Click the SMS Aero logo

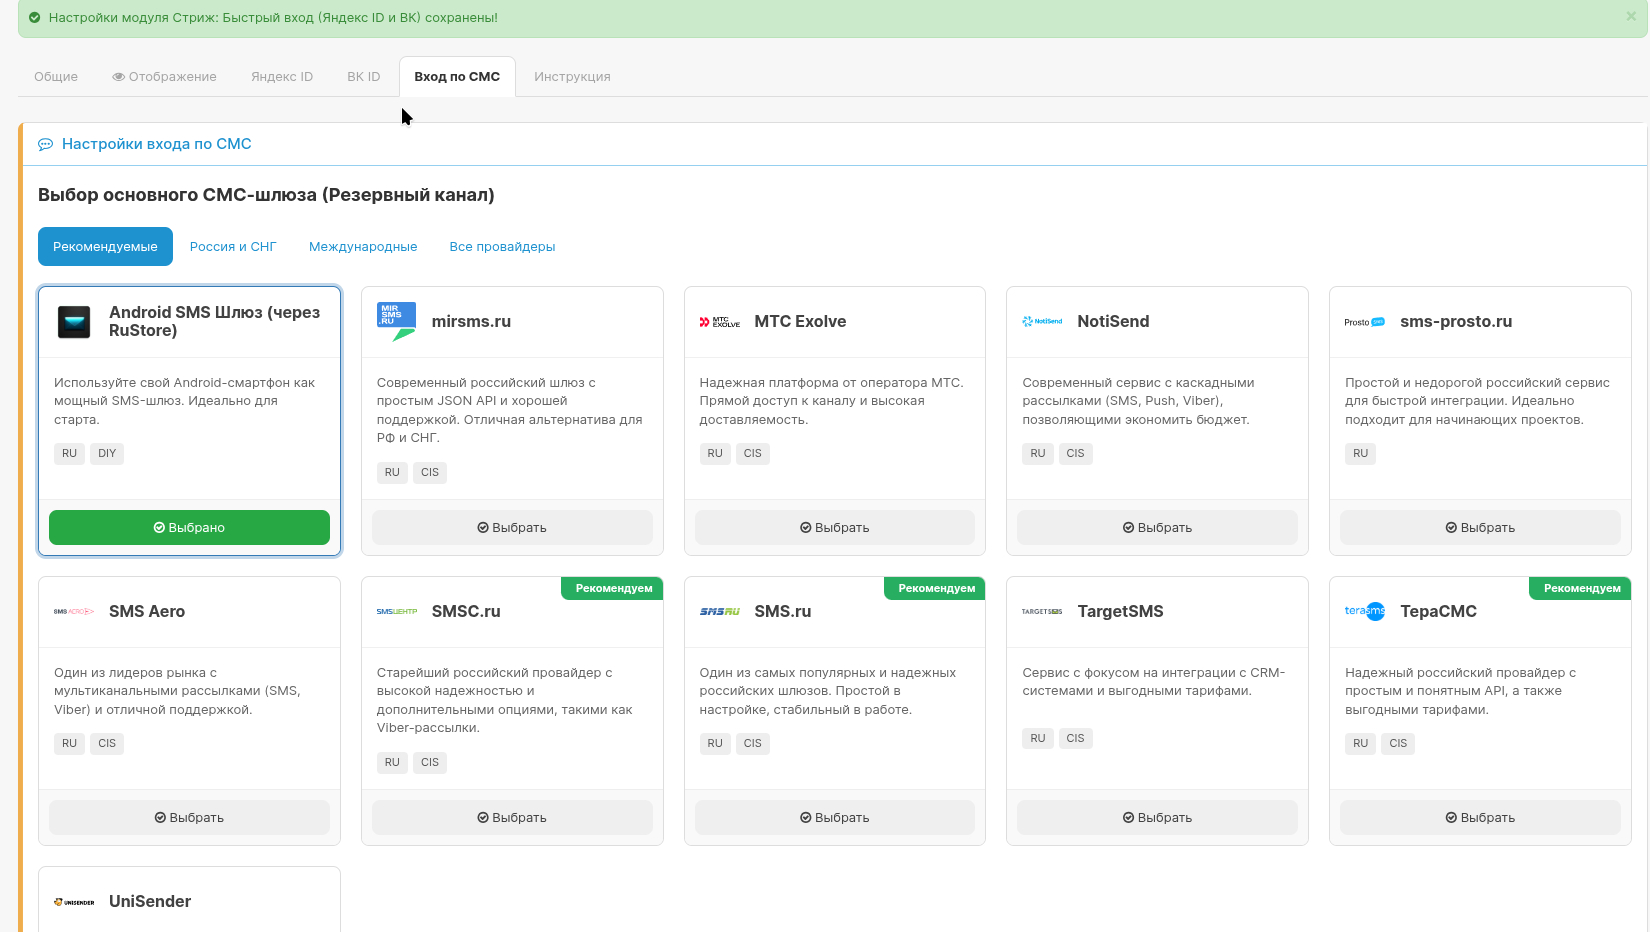(74, 612)
